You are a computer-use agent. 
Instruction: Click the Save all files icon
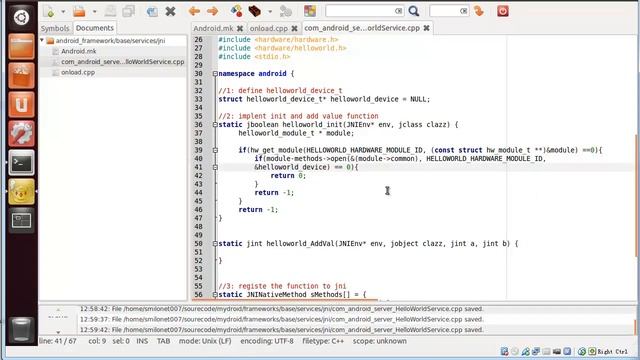click(x=129, y=11)
